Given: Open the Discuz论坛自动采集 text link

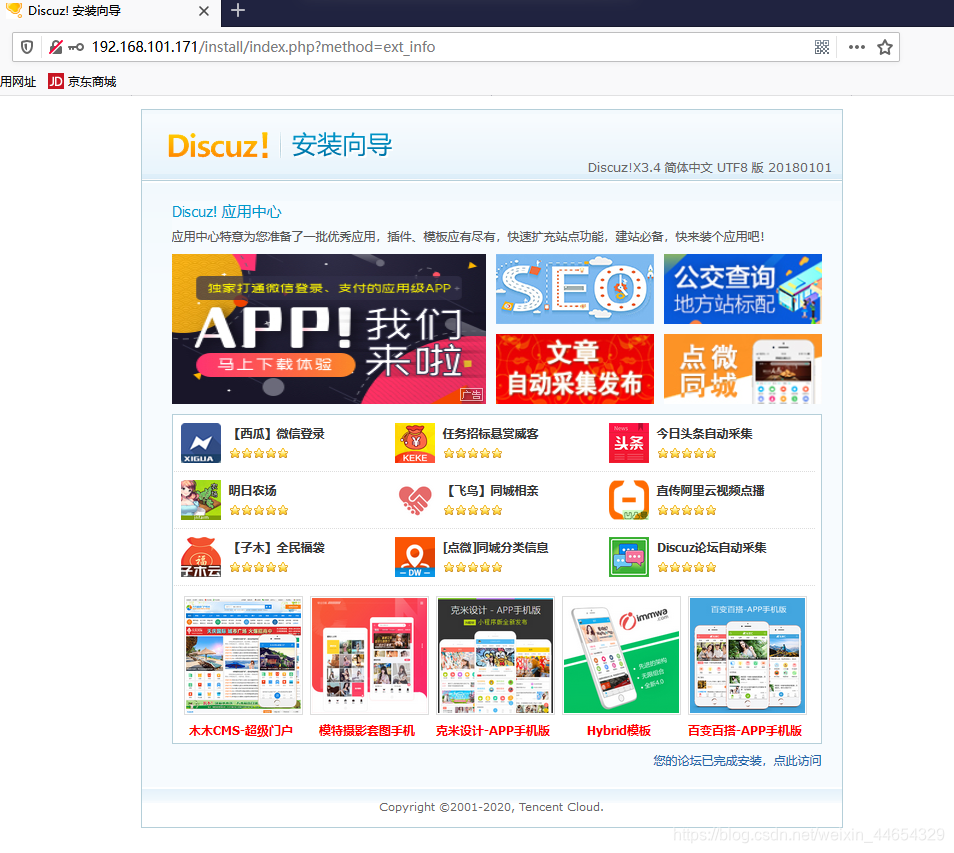Looking at the screenshot, I should (x=712, y=548).
